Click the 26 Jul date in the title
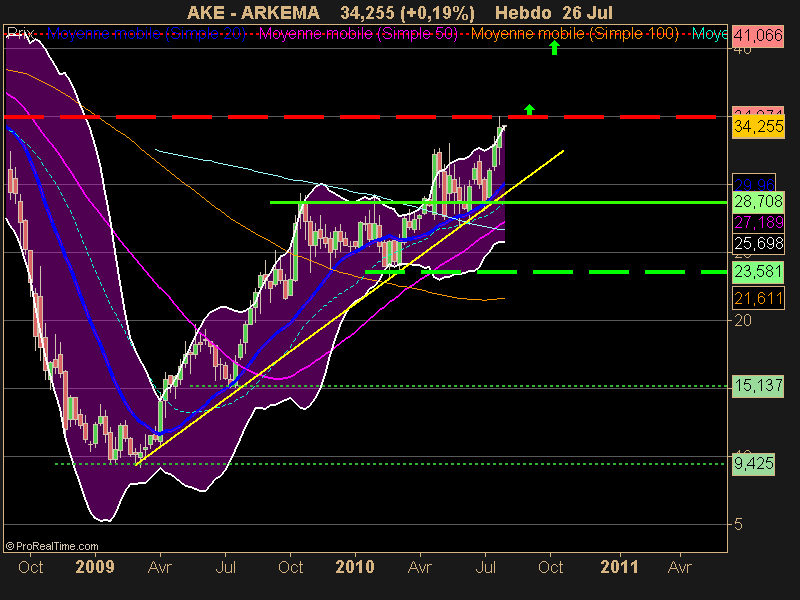800x600 pixels. (588, 12)
